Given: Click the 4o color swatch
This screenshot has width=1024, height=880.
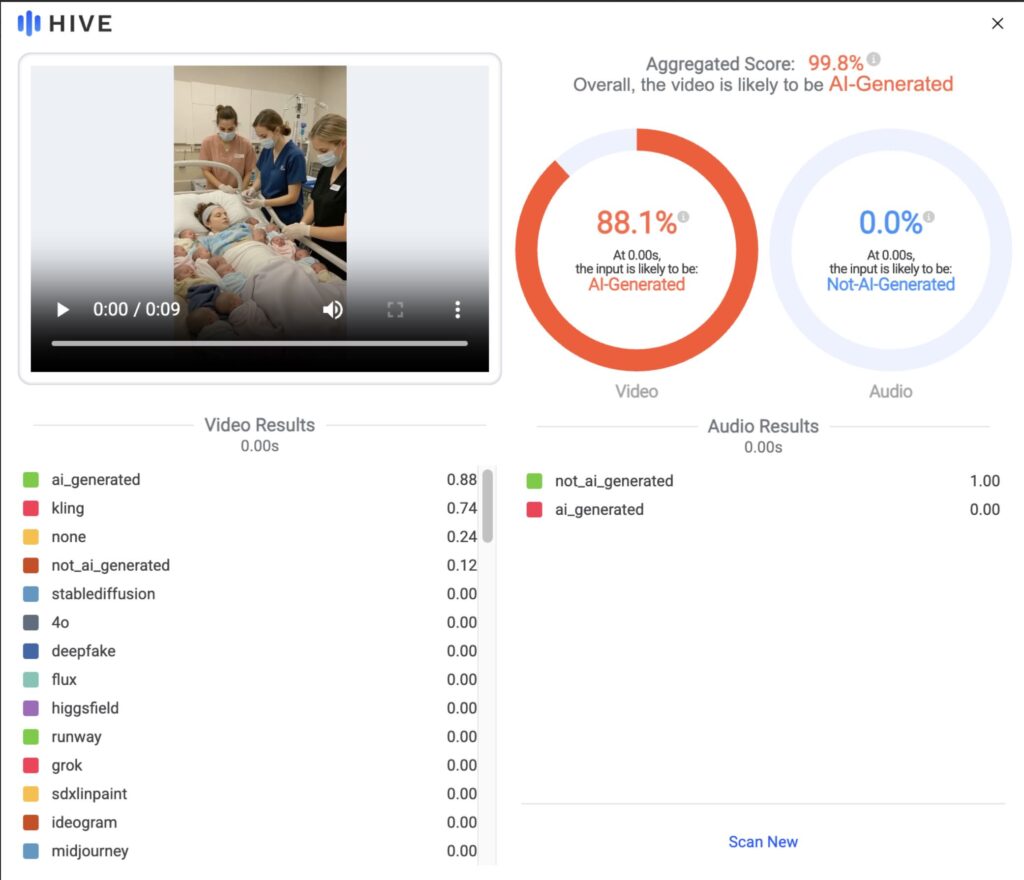Looking at the screenshot, I should click(x=31, y=622).
